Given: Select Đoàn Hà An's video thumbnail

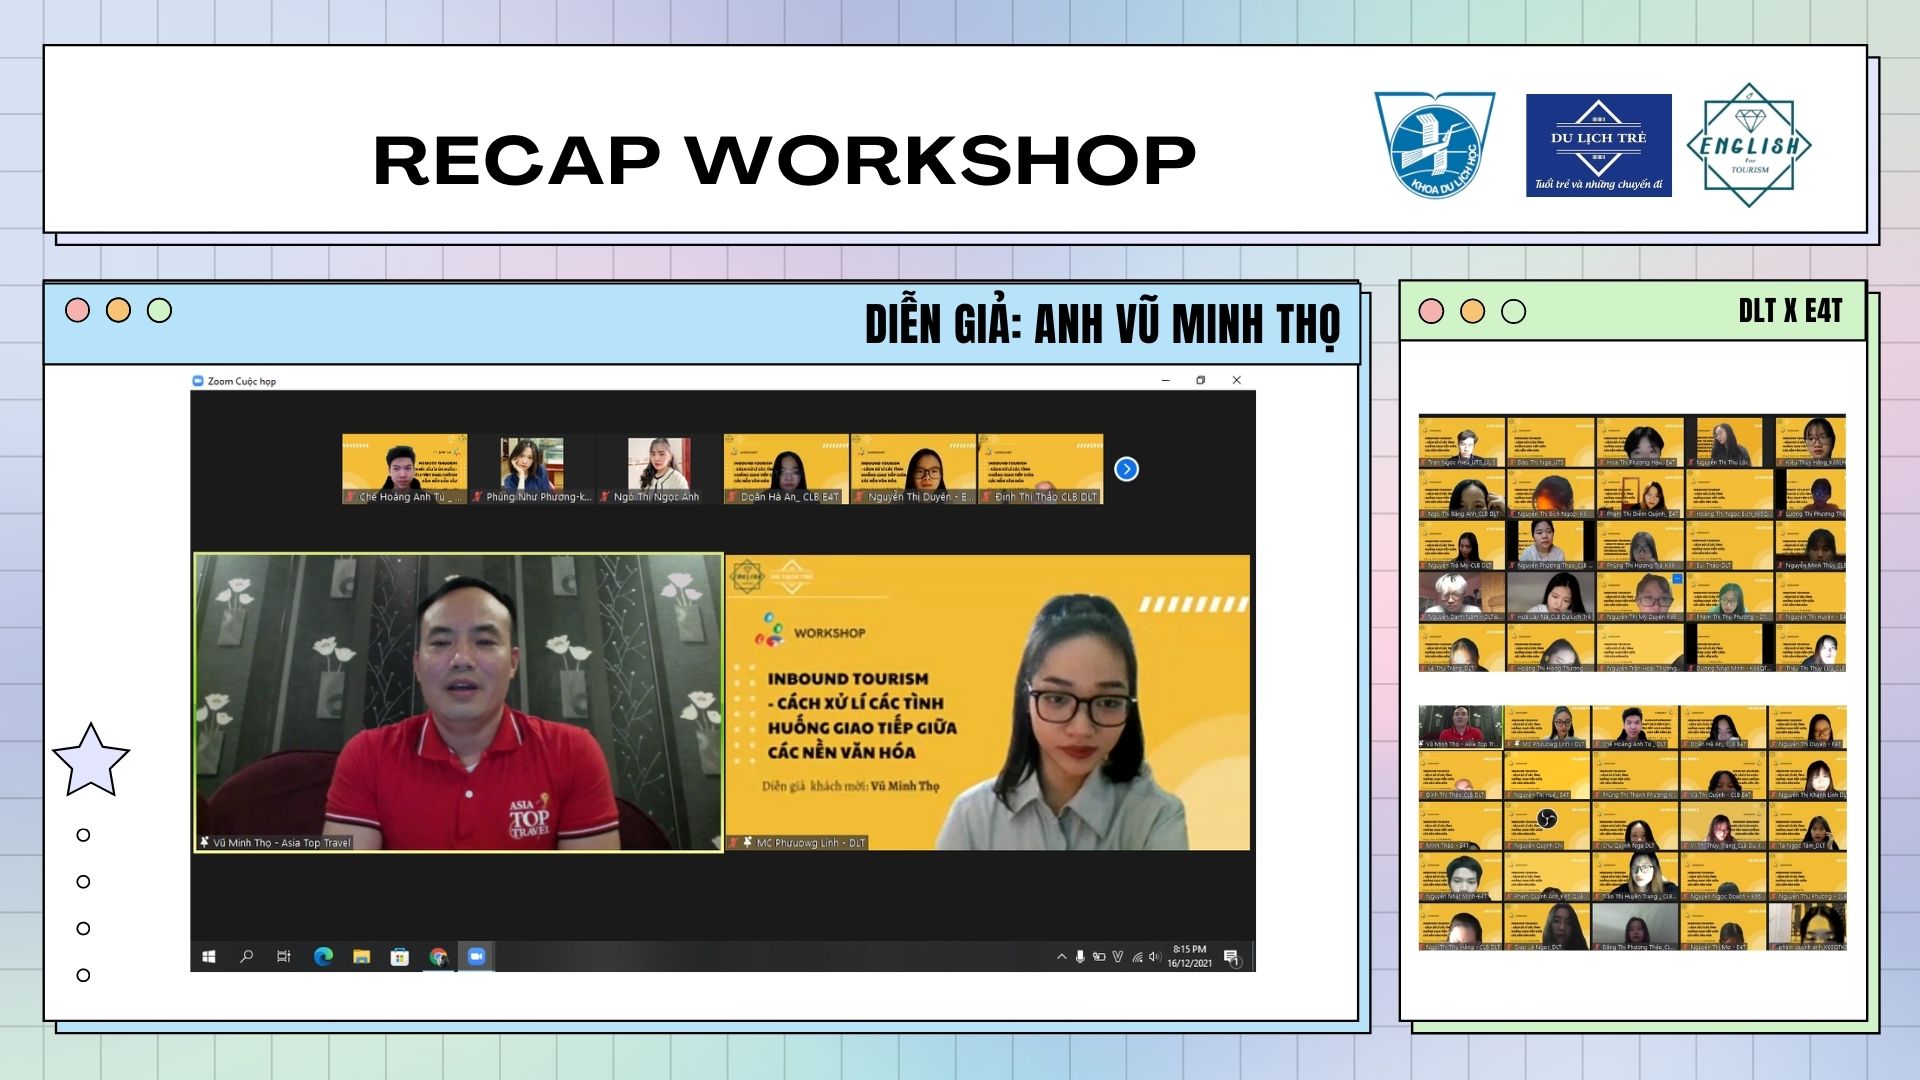Looking at the screenshot, I should point(785,469).
